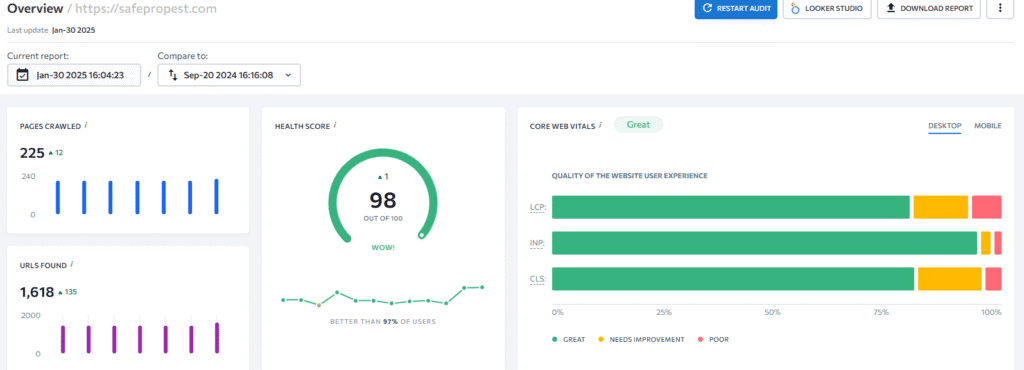Switch to the Desktop tab
1024x370 pixels.
click(x=944, y=126)
